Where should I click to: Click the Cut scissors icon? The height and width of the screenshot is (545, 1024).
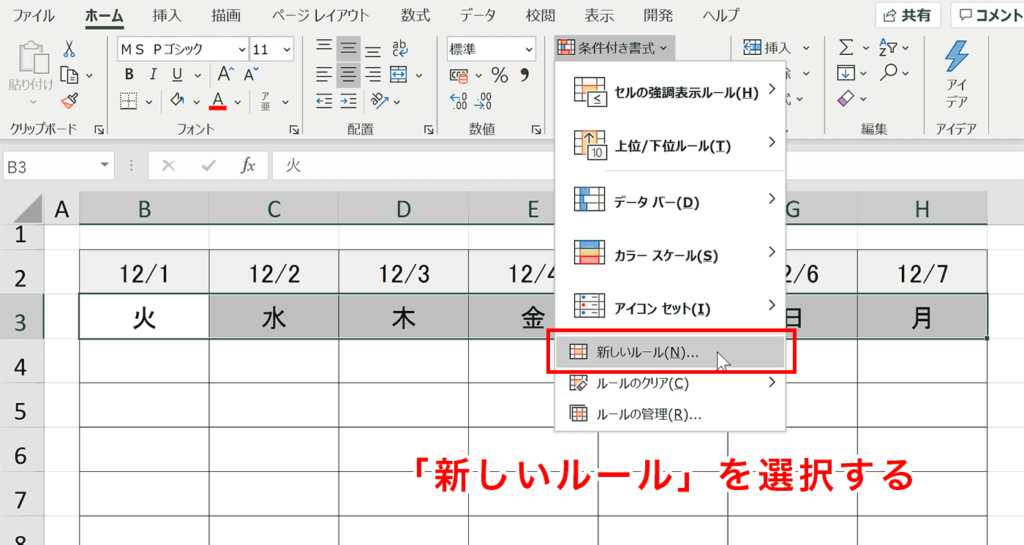[69, 49]
